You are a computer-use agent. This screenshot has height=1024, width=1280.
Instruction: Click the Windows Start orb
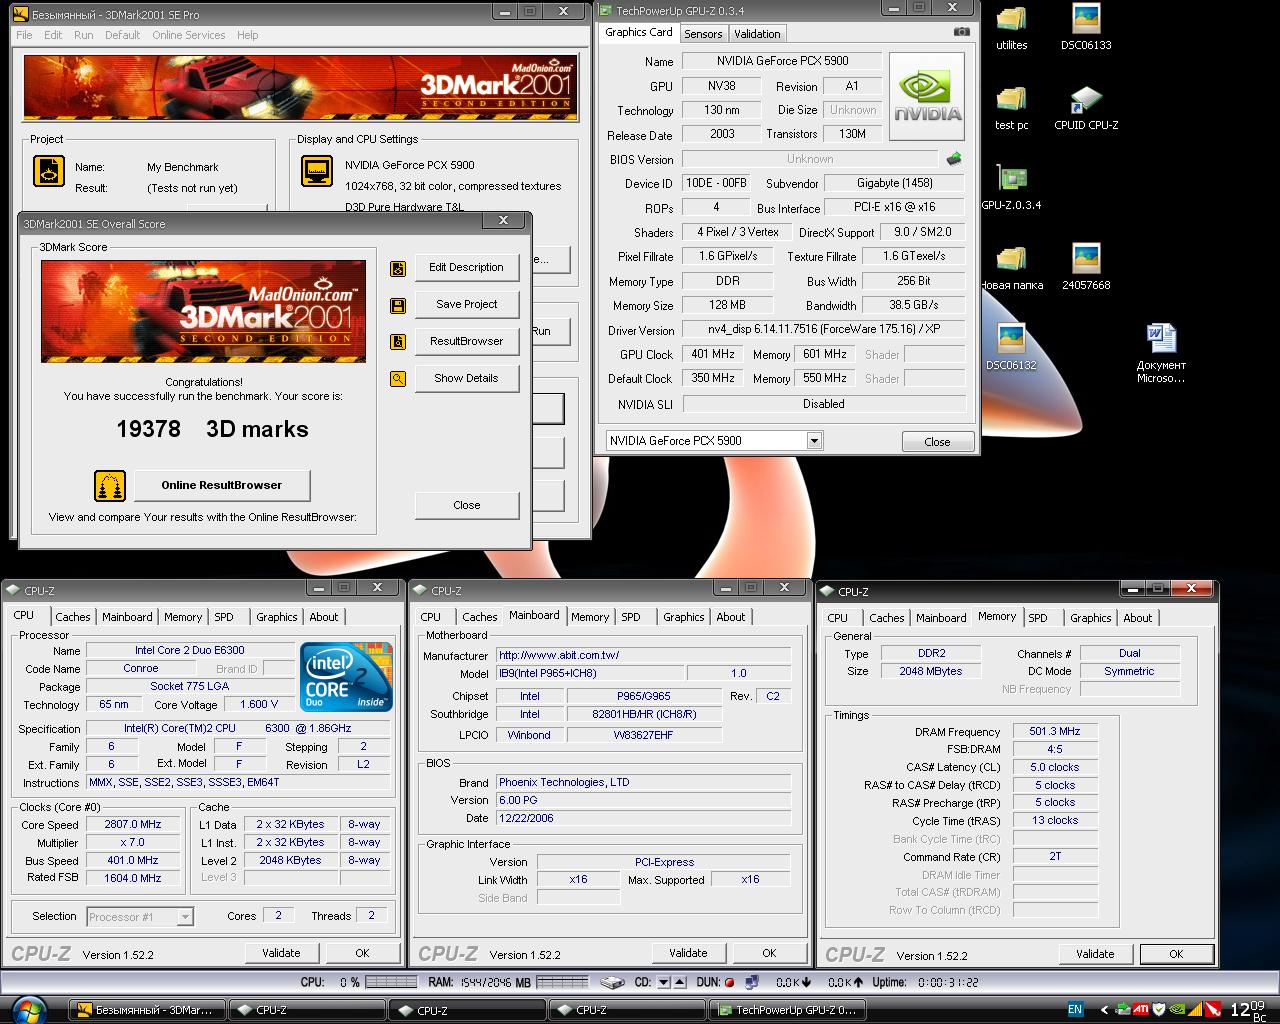(30, 1010)
